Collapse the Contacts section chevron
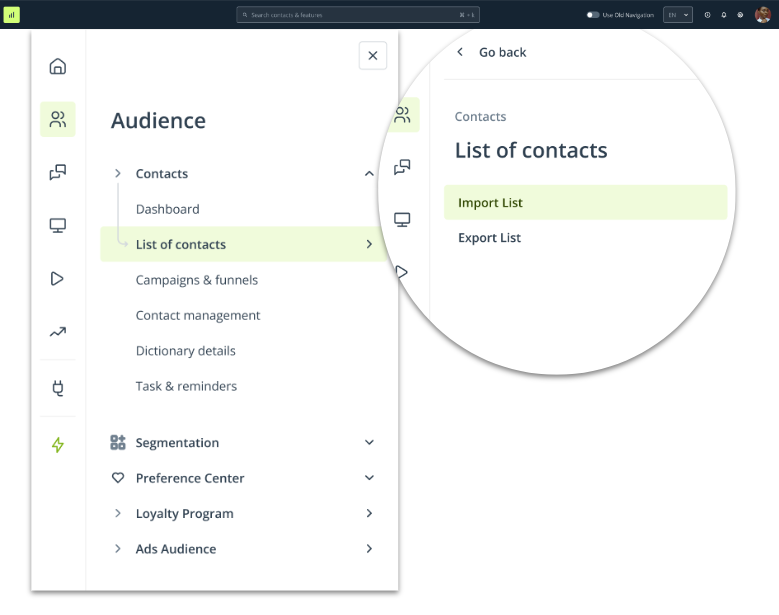The image size is (779, 615). (369, 174)
